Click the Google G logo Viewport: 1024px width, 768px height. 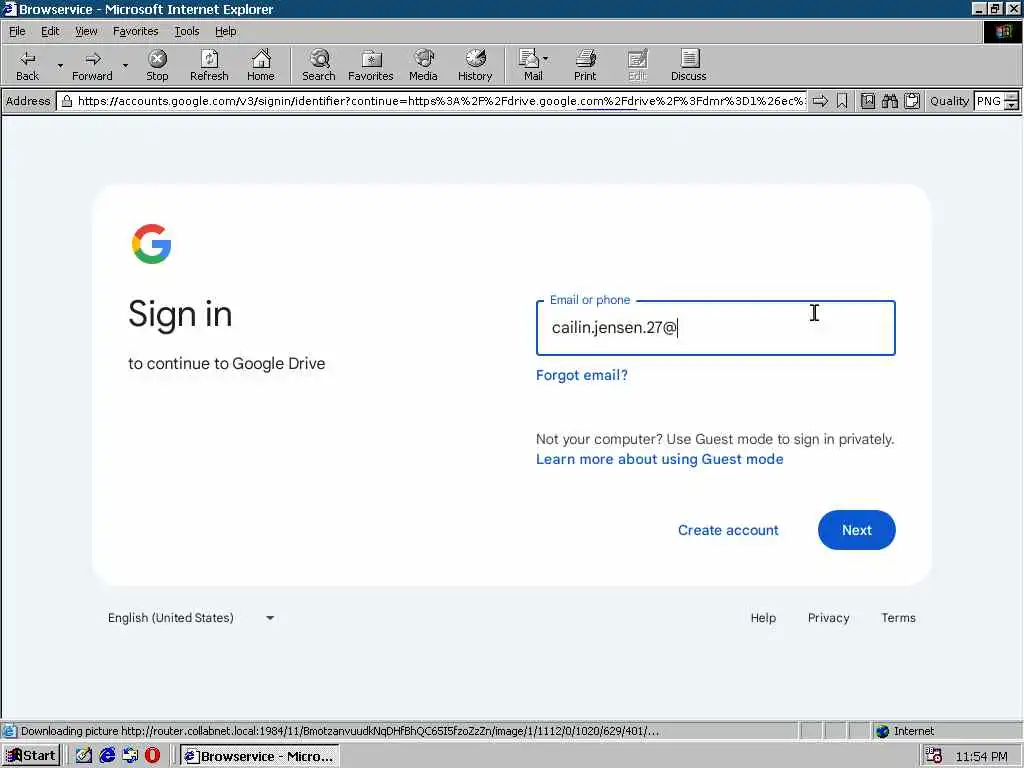pyautogui.click(x=152, y=244)
